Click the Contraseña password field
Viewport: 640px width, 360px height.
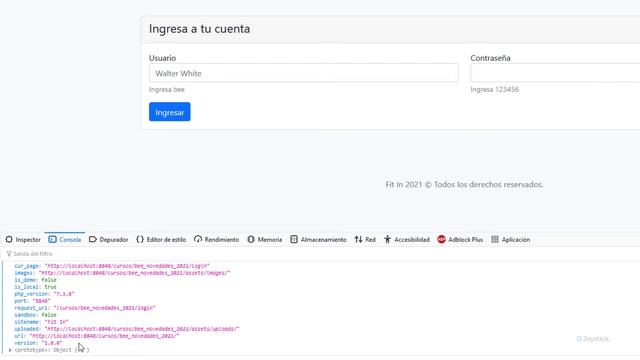click(x=555, y=73)
